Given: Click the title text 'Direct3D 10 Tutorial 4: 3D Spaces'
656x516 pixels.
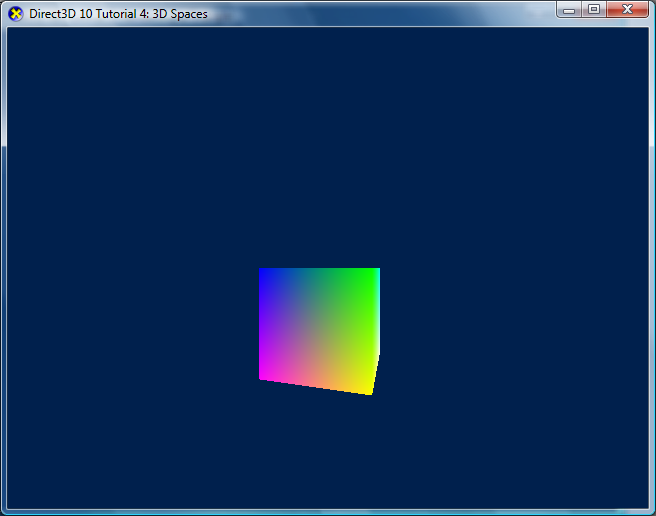Looking at the screenshot, I should [118, 14].
